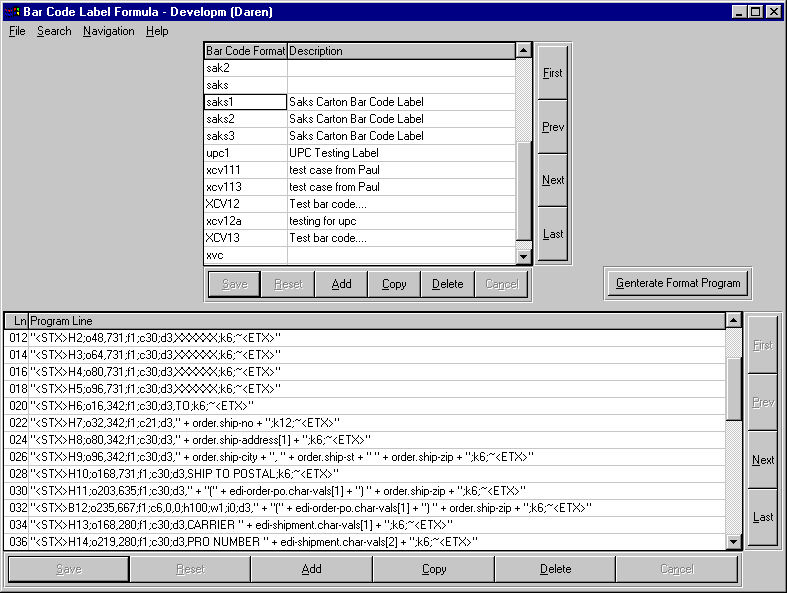Select program line 028 SHIP TO POSTAL
Screen dimensions: 787x593
pyautogui.click(x=200, y=473)
